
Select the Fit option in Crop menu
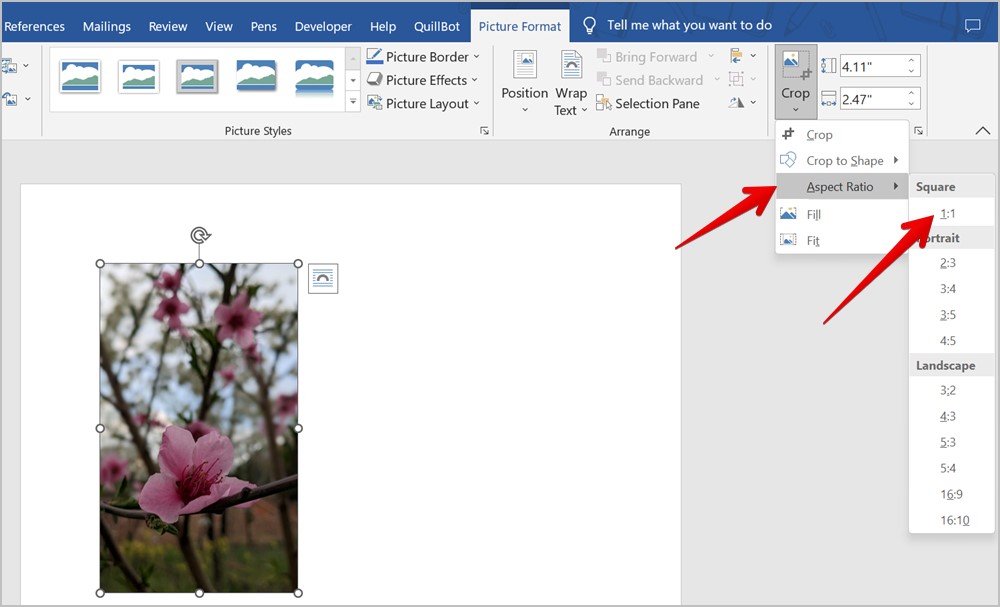[842, 240]
